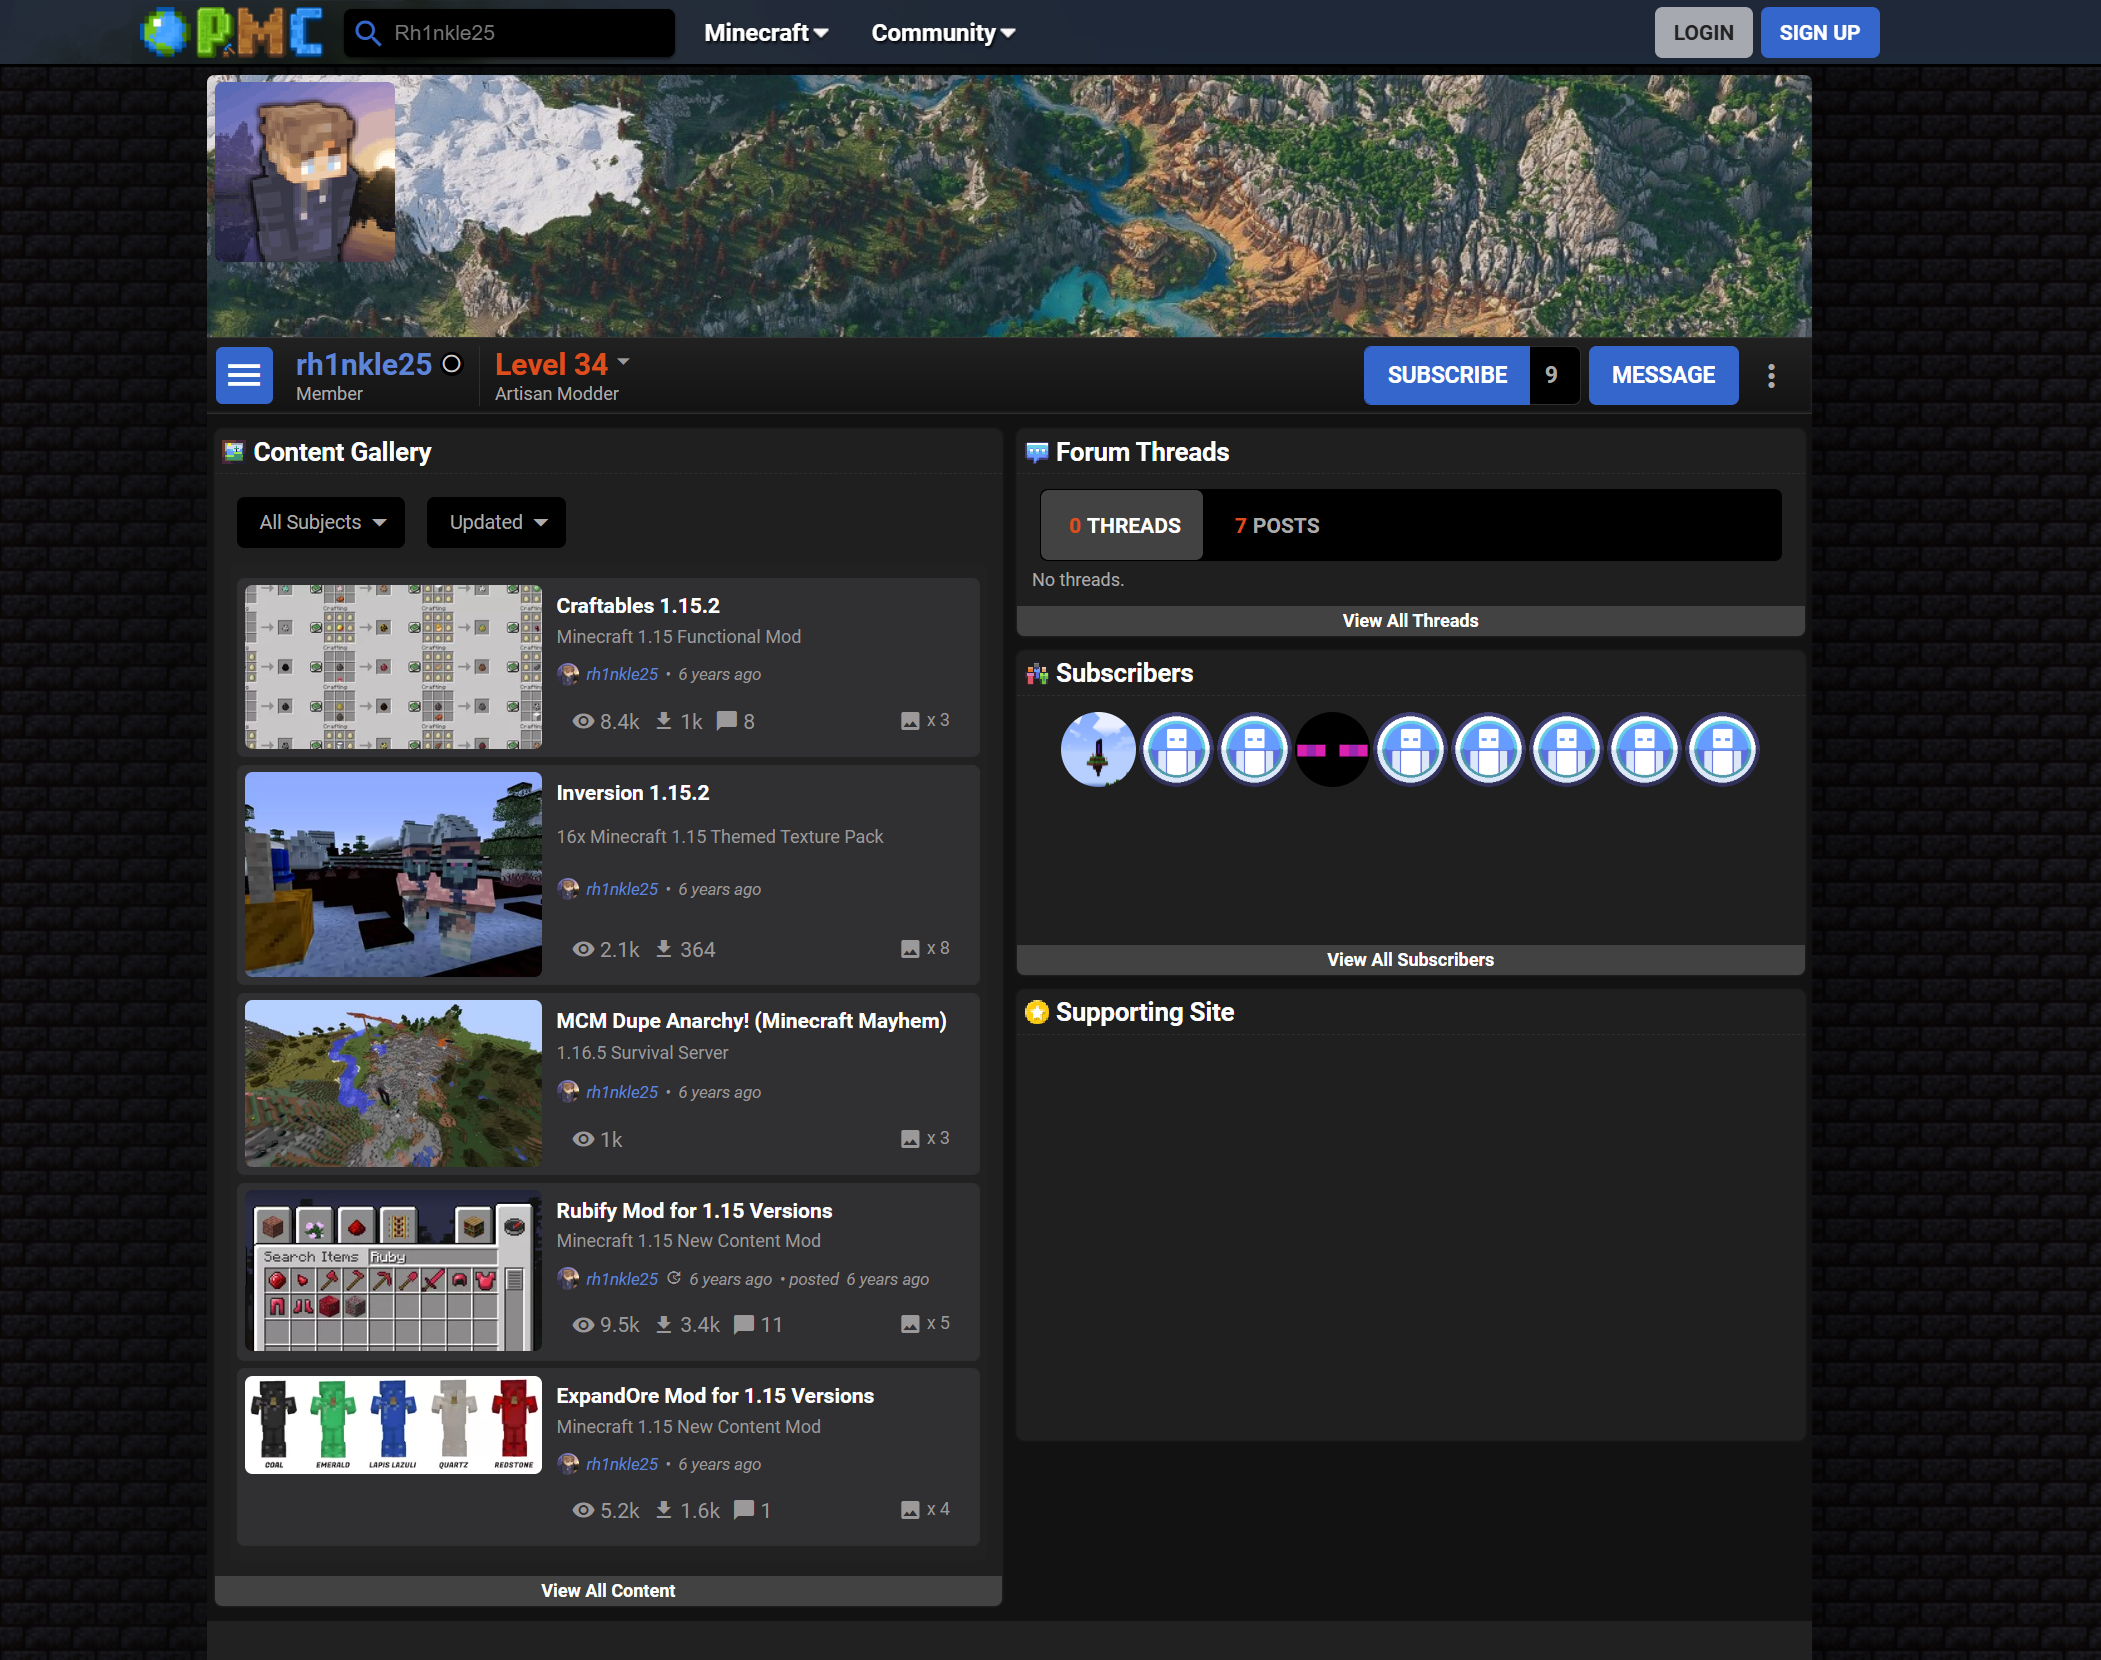Viewport: 2101px width, 1660px height.
Task: Click the Subscribers header icon
Action: click(x=1037, y=673)
